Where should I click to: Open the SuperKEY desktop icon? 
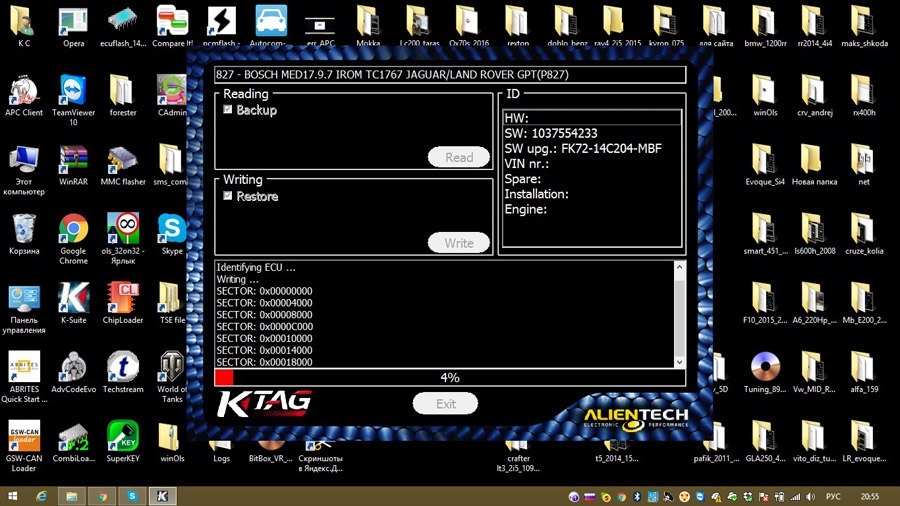[123, 442]
